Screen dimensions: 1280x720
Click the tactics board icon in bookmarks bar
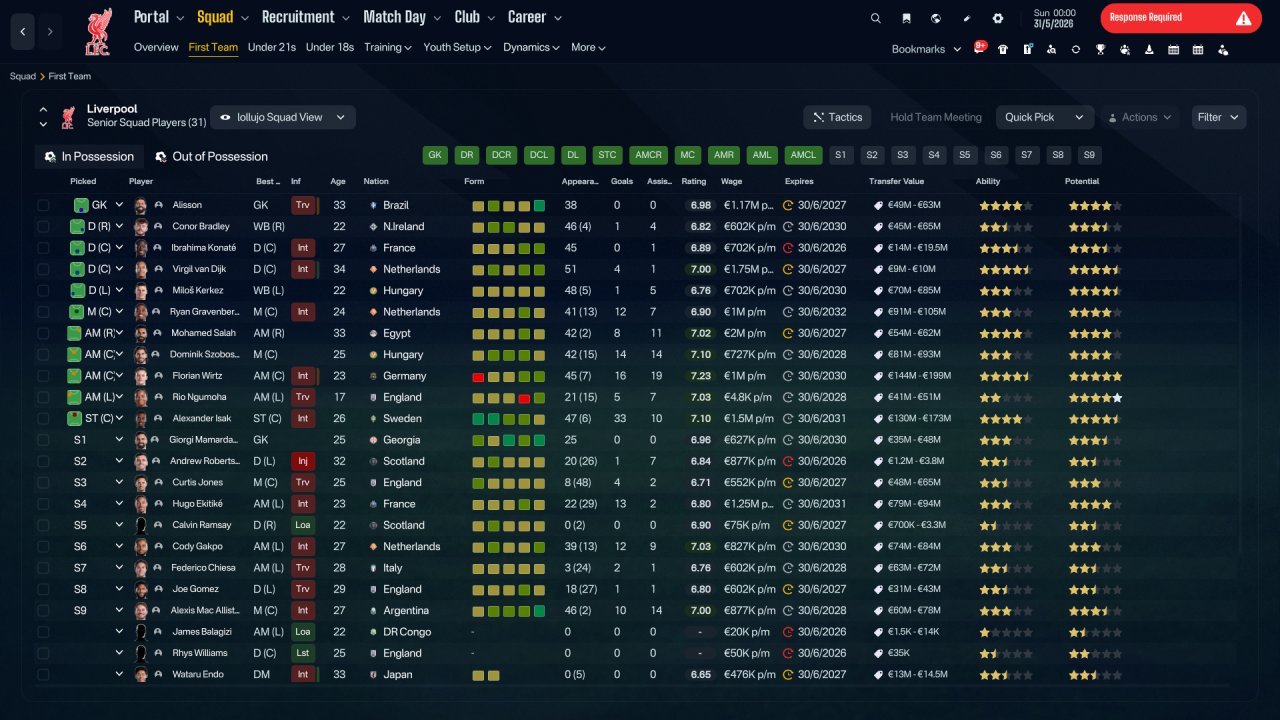click(x=1027, y=49)
